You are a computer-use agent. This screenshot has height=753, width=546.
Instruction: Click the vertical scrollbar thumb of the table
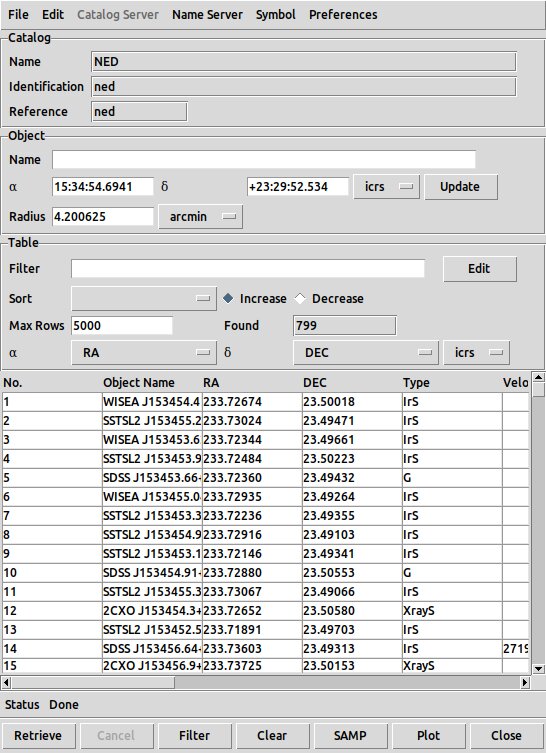pos(538,389)
